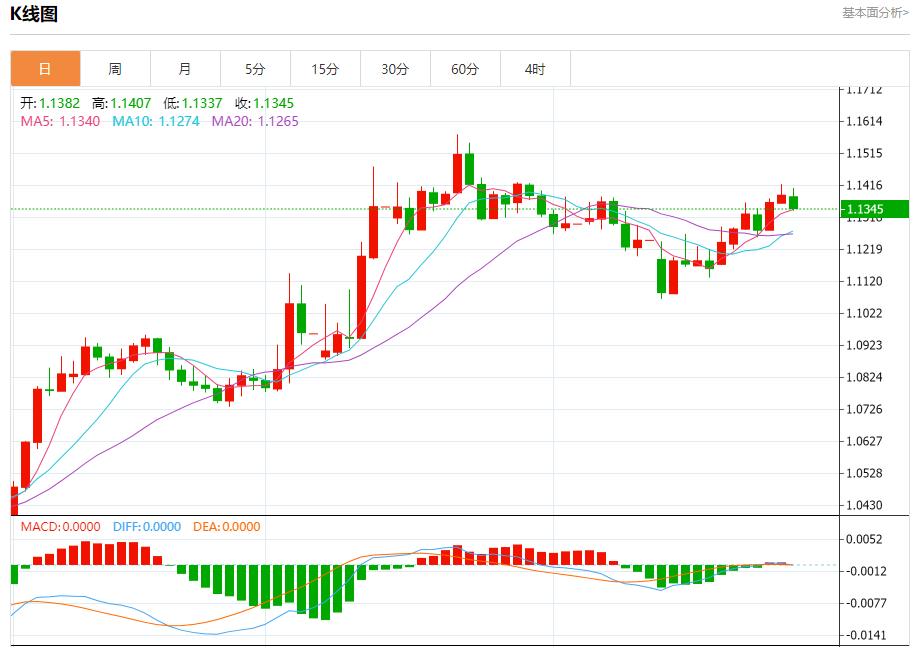
Task: Click the -0.0077 MACD axis label
Action: point(864,603)
